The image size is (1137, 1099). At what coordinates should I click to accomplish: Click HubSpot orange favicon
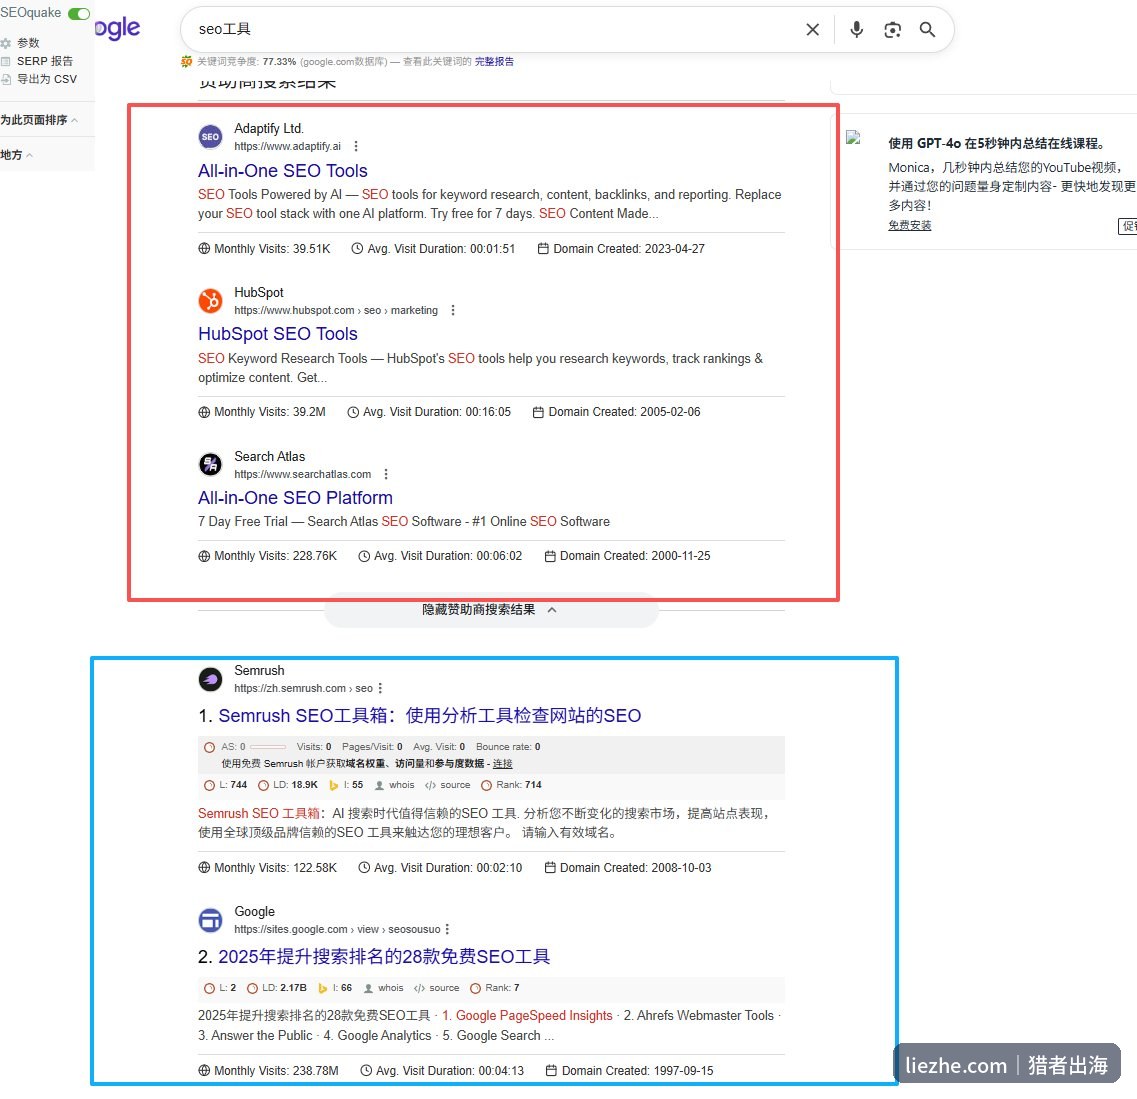[x=210, y=301]
